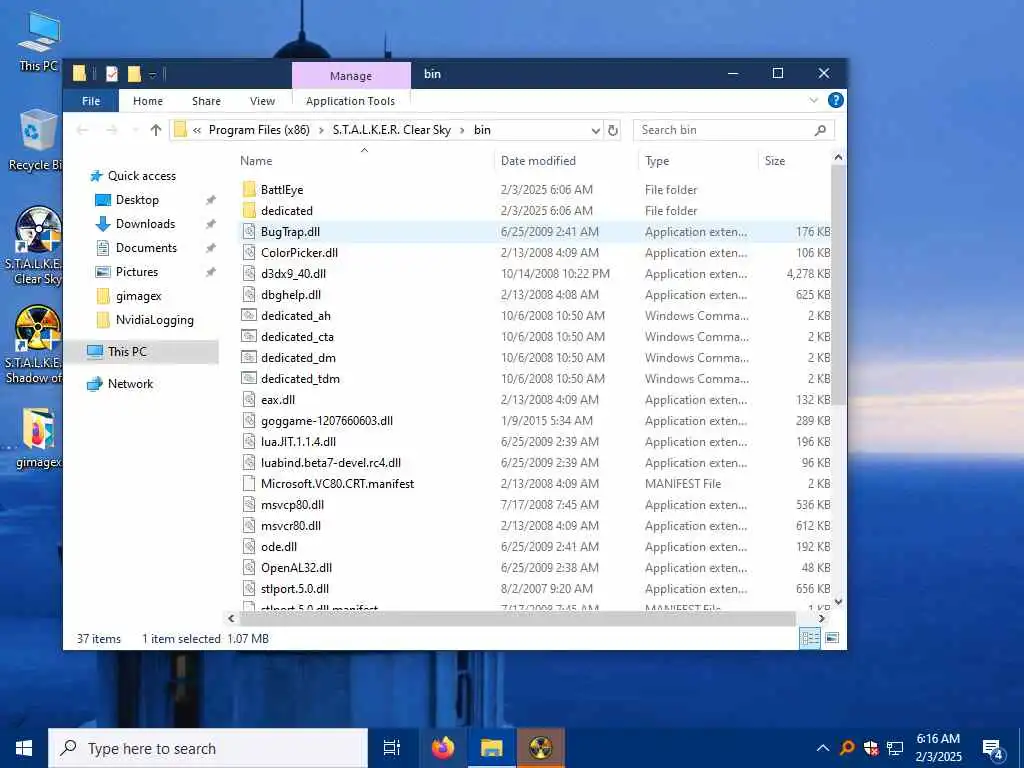Open Documents in the navigation pane

point(146,248)
